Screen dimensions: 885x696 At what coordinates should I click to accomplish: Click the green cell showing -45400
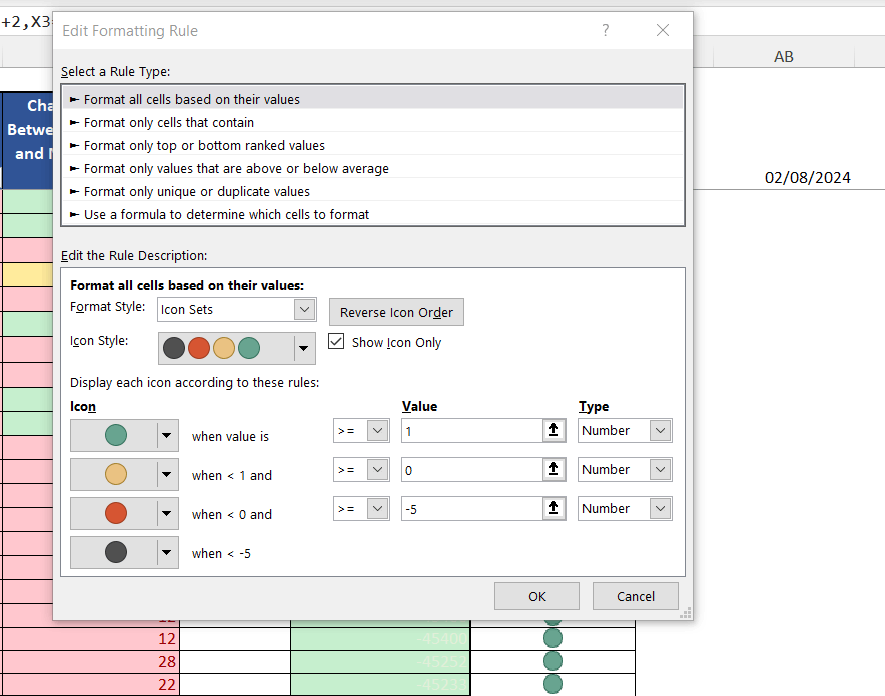coord(380,638)
